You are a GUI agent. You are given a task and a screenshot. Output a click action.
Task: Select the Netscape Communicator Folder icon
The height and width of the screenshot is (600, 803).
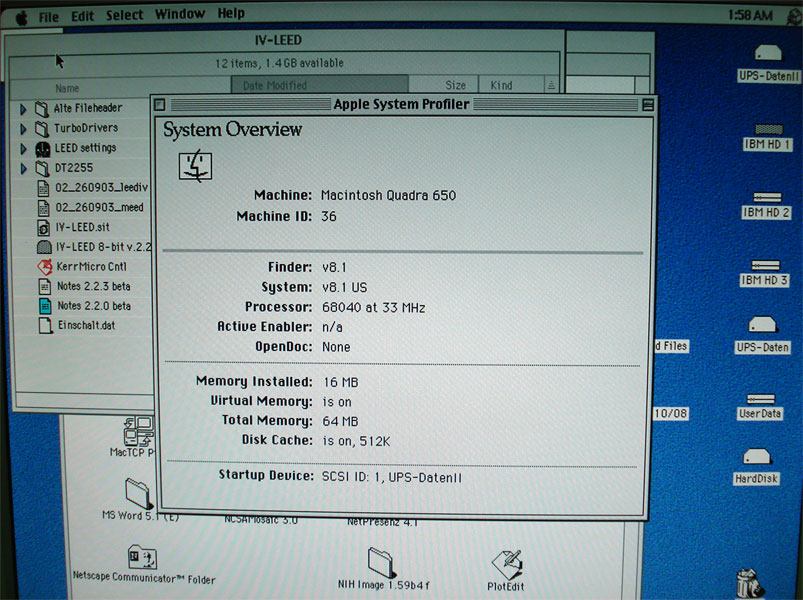[142, 557]
